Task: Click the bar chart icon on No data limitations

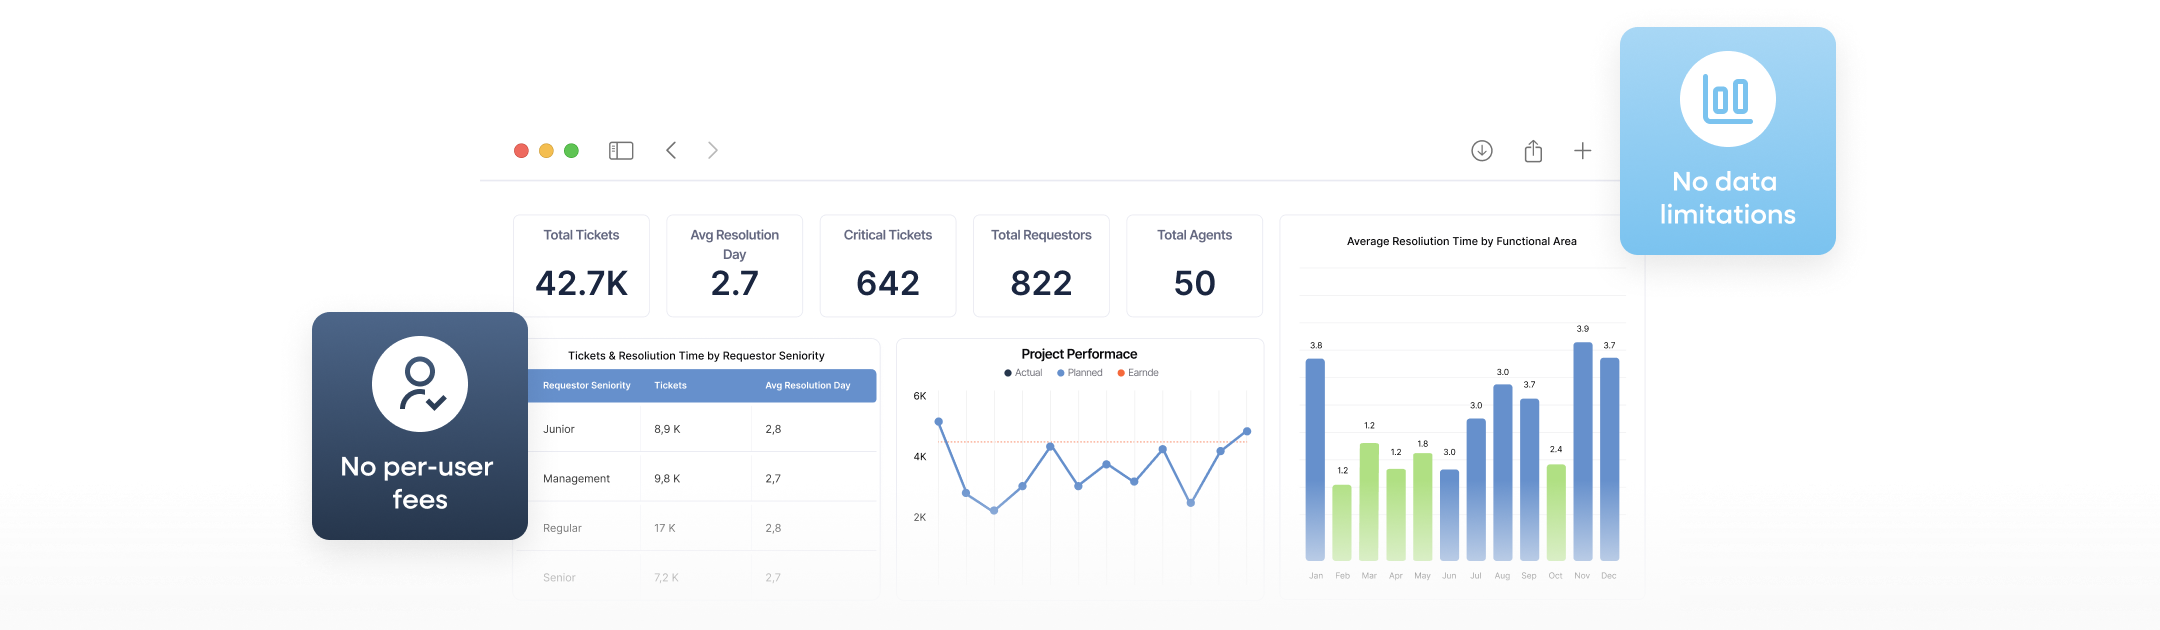Action: 1727,100
